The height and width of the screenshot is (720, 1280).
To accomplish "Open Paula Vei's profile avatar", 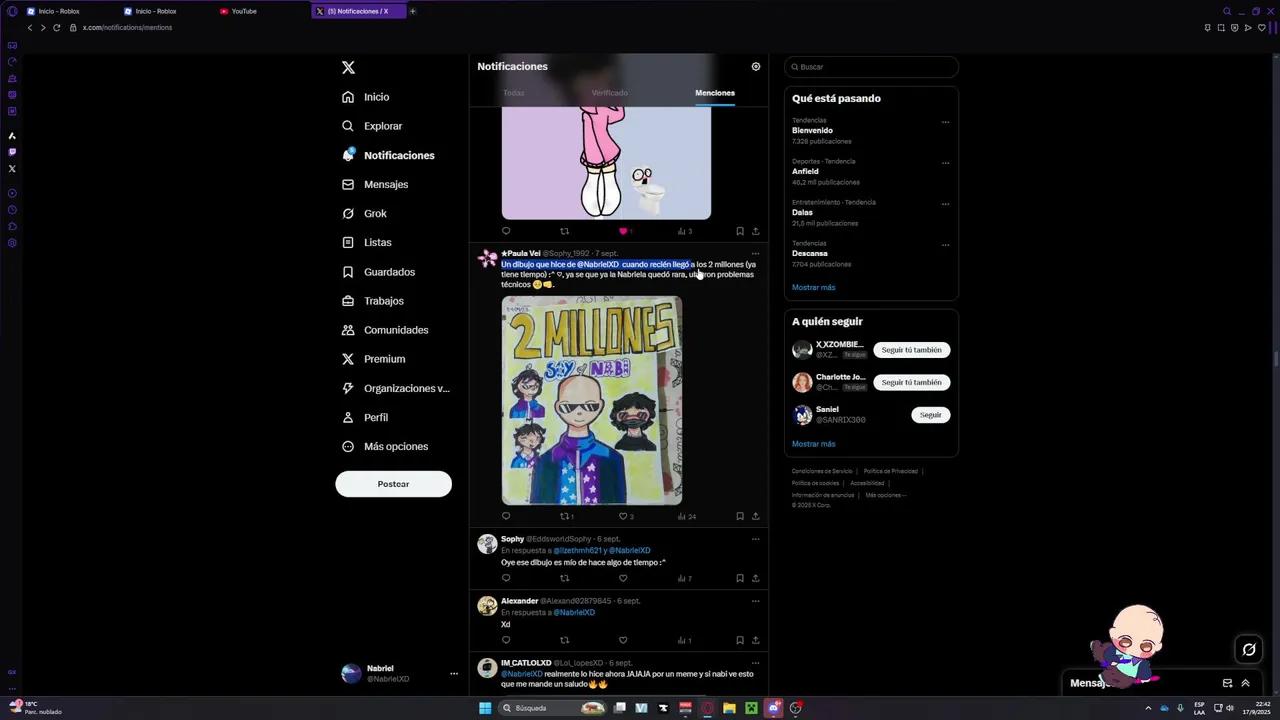I will pyautogui.click(x=487, y=259).
